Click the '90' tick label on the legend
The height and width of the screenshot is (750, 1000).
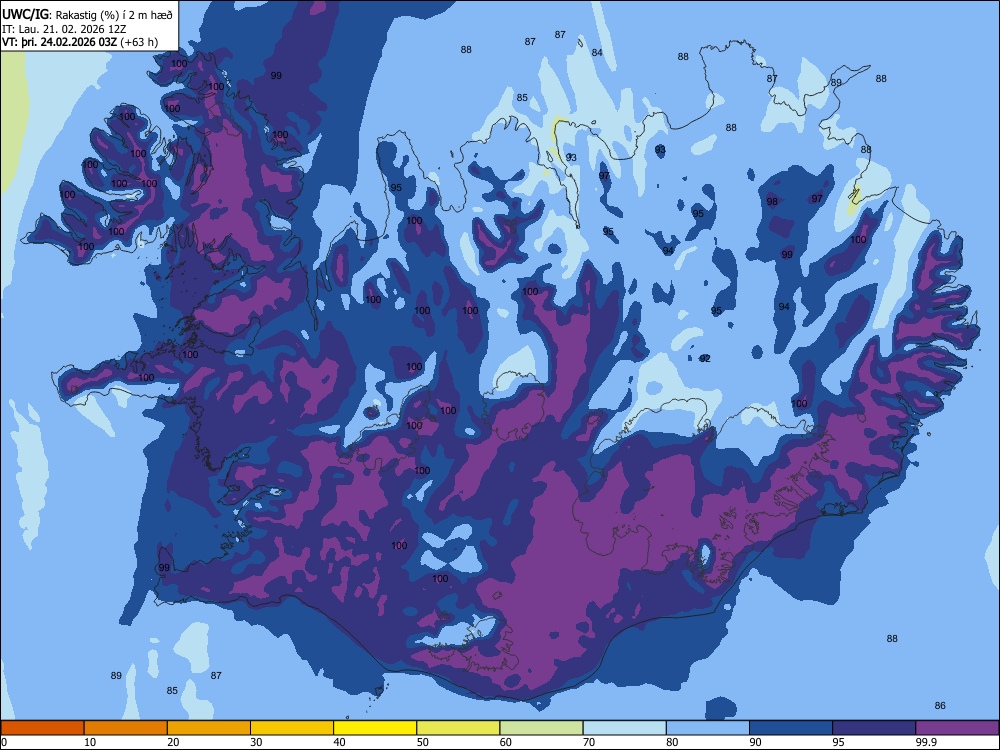(755, 742)
